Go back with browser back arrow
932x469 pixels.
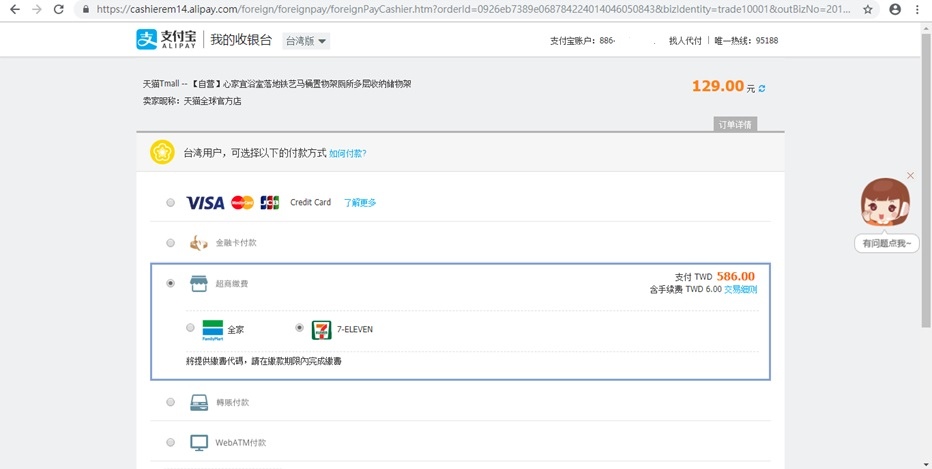(15, 10)
